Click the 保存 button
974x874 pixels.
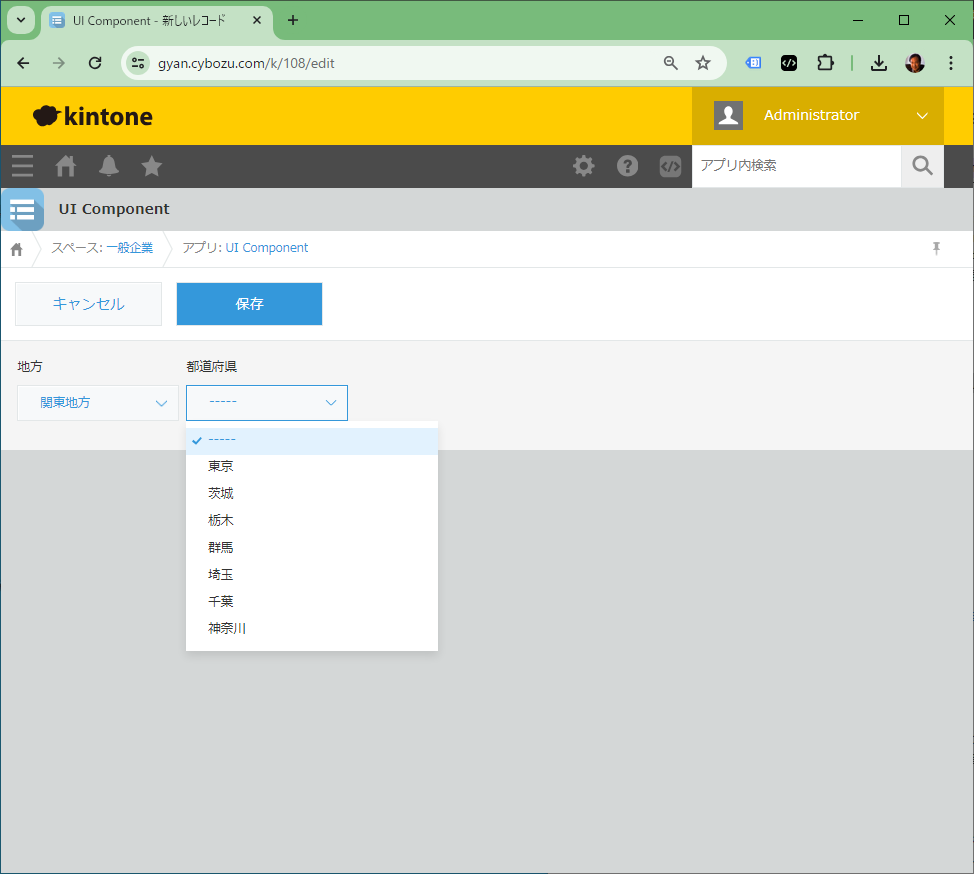click(x=249, y=304)
